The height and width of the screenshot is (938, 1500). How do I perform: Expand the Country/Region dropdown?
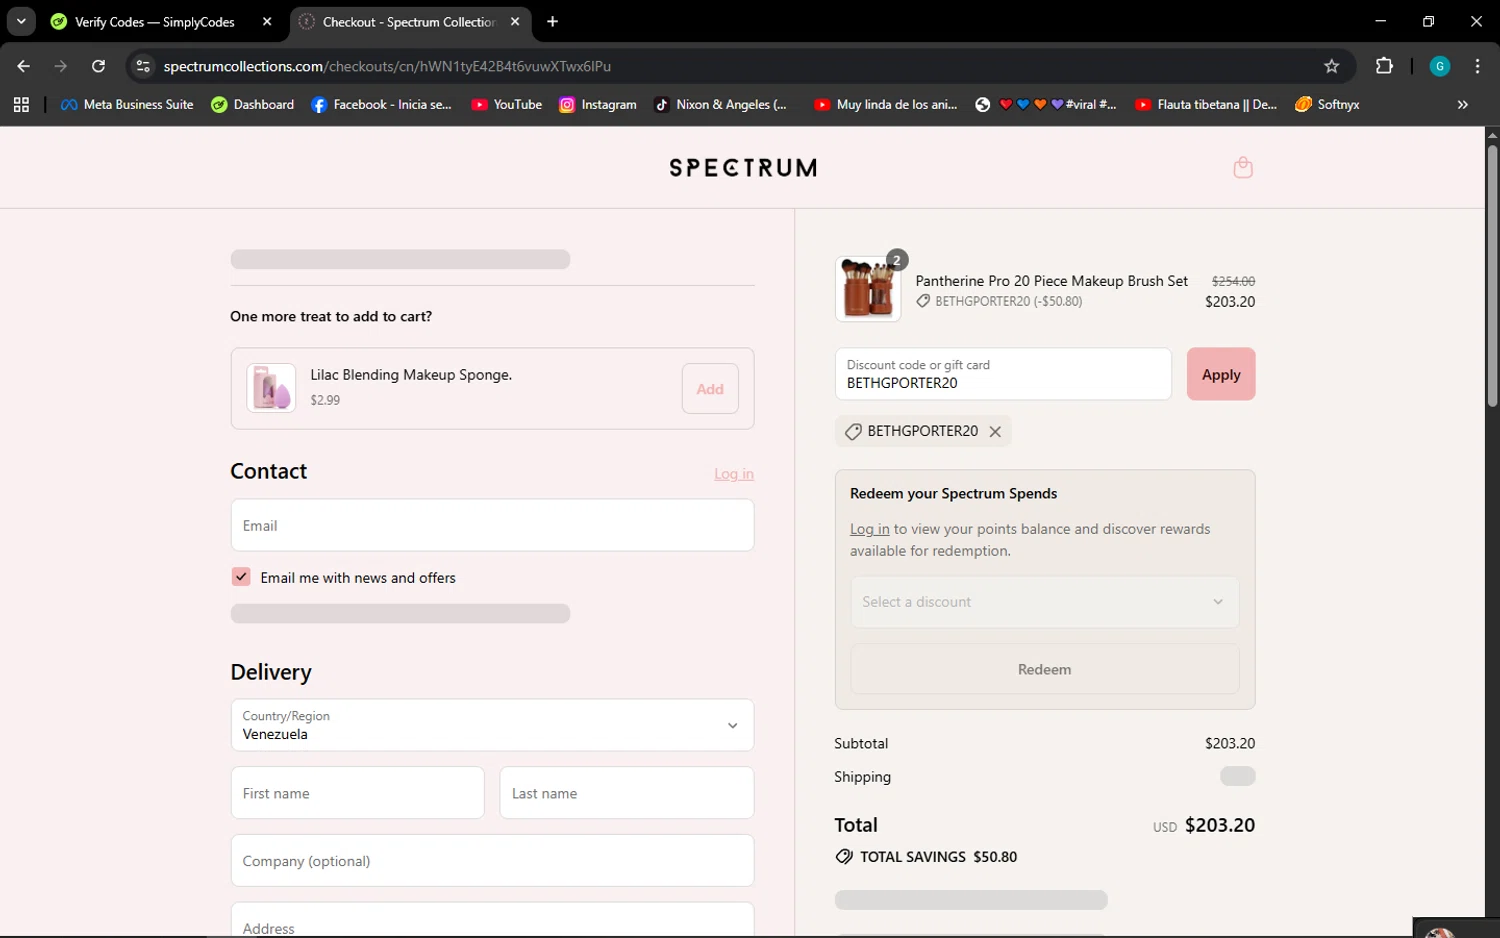(x=492, y=725)
